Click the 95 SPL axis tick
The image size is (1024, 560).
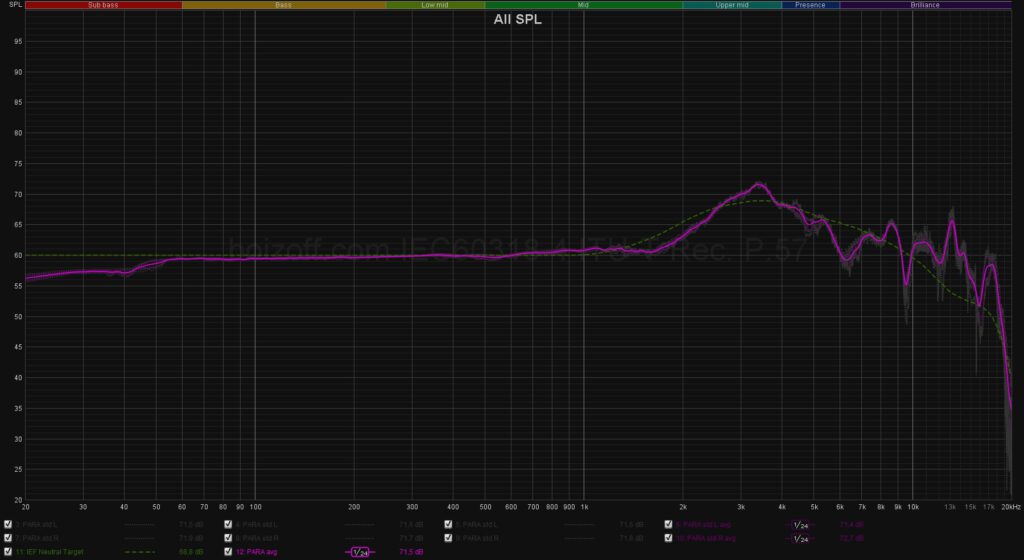tap(18, 41)
